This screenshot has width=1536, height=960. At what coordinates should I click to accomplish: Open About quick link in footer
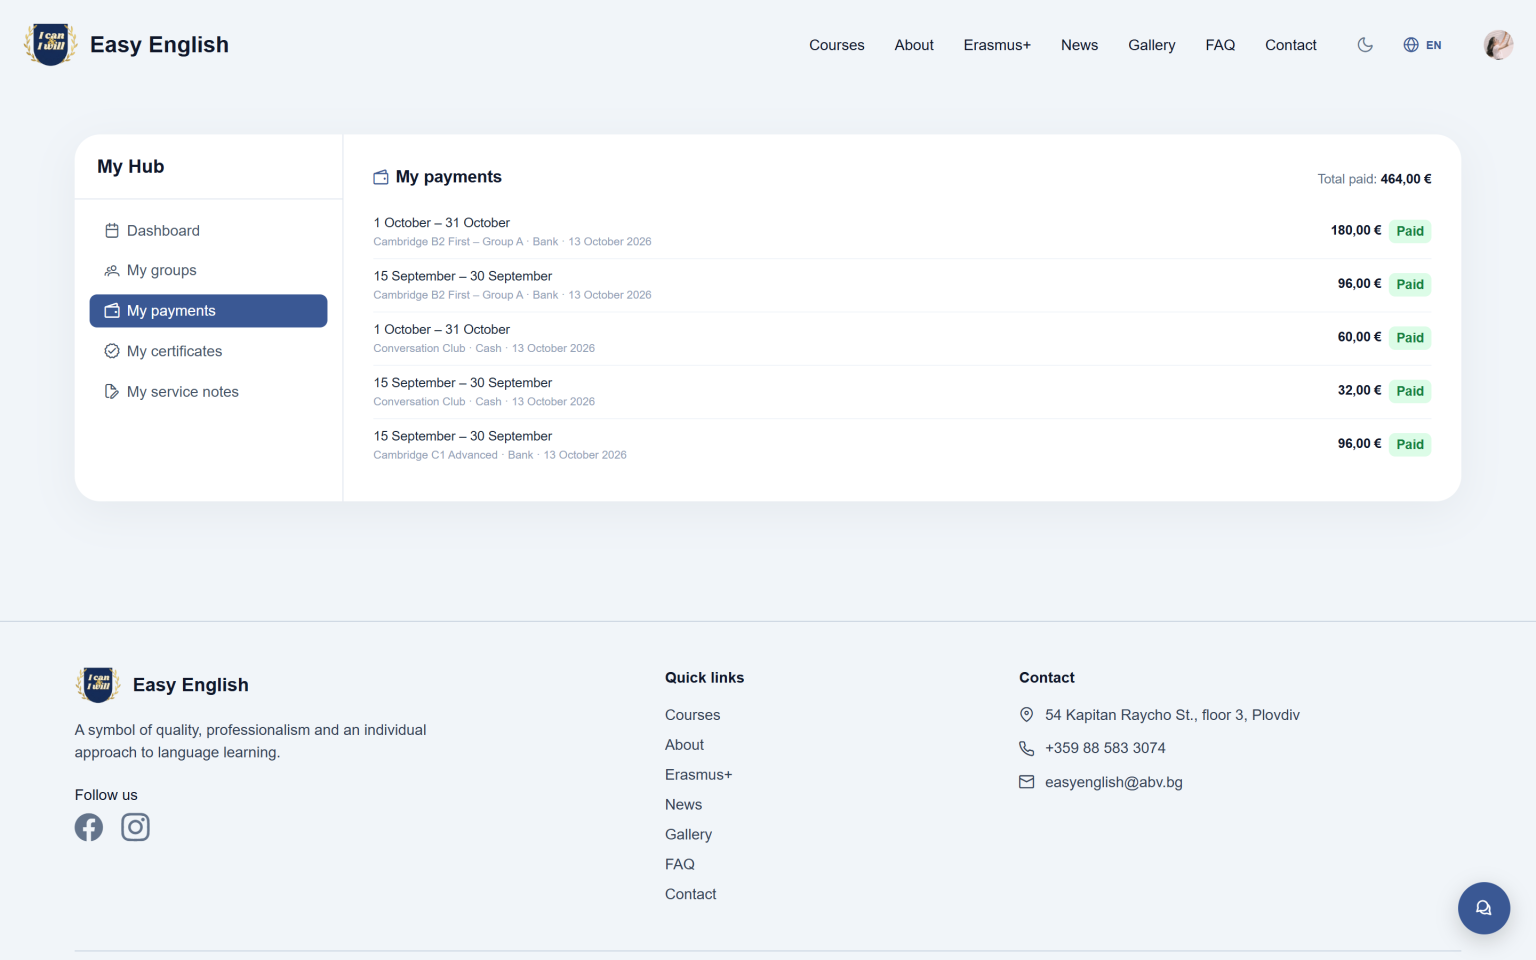[x=684, y=745]
